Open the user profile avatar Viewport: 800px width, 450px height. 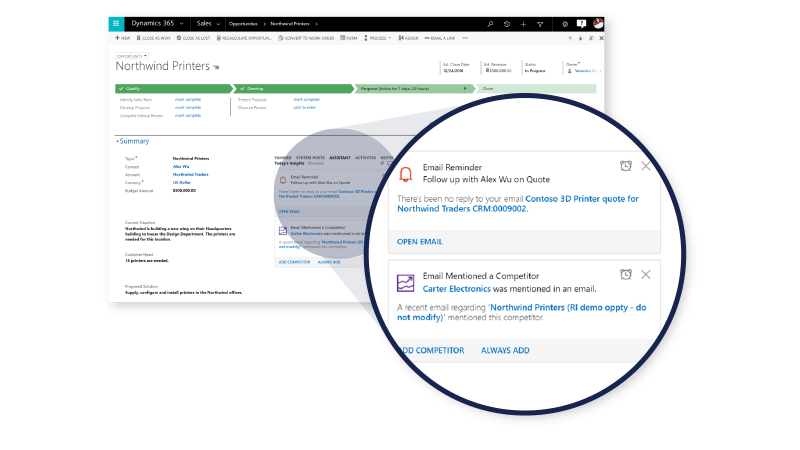point(598,23)
